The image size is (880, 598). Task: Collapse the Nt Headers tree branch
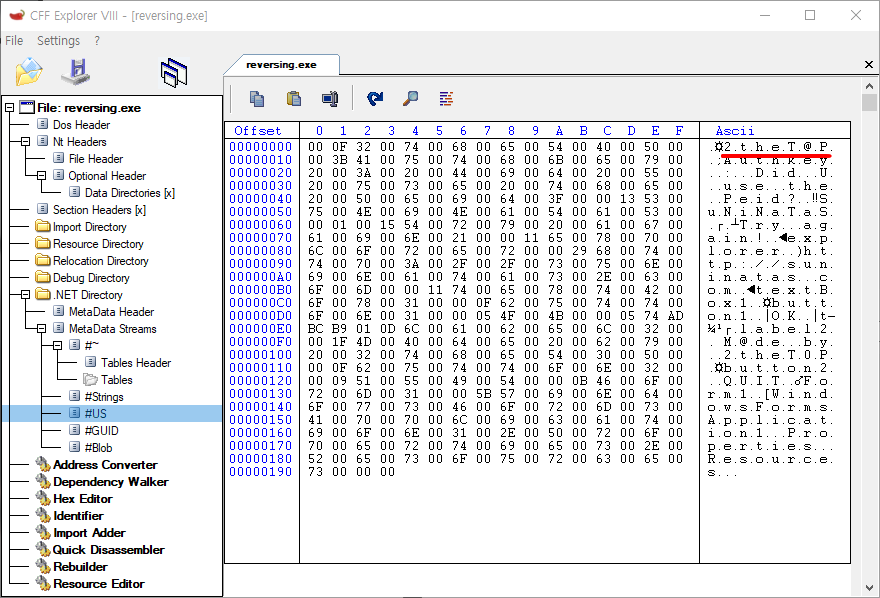click(x=25, y=141)
